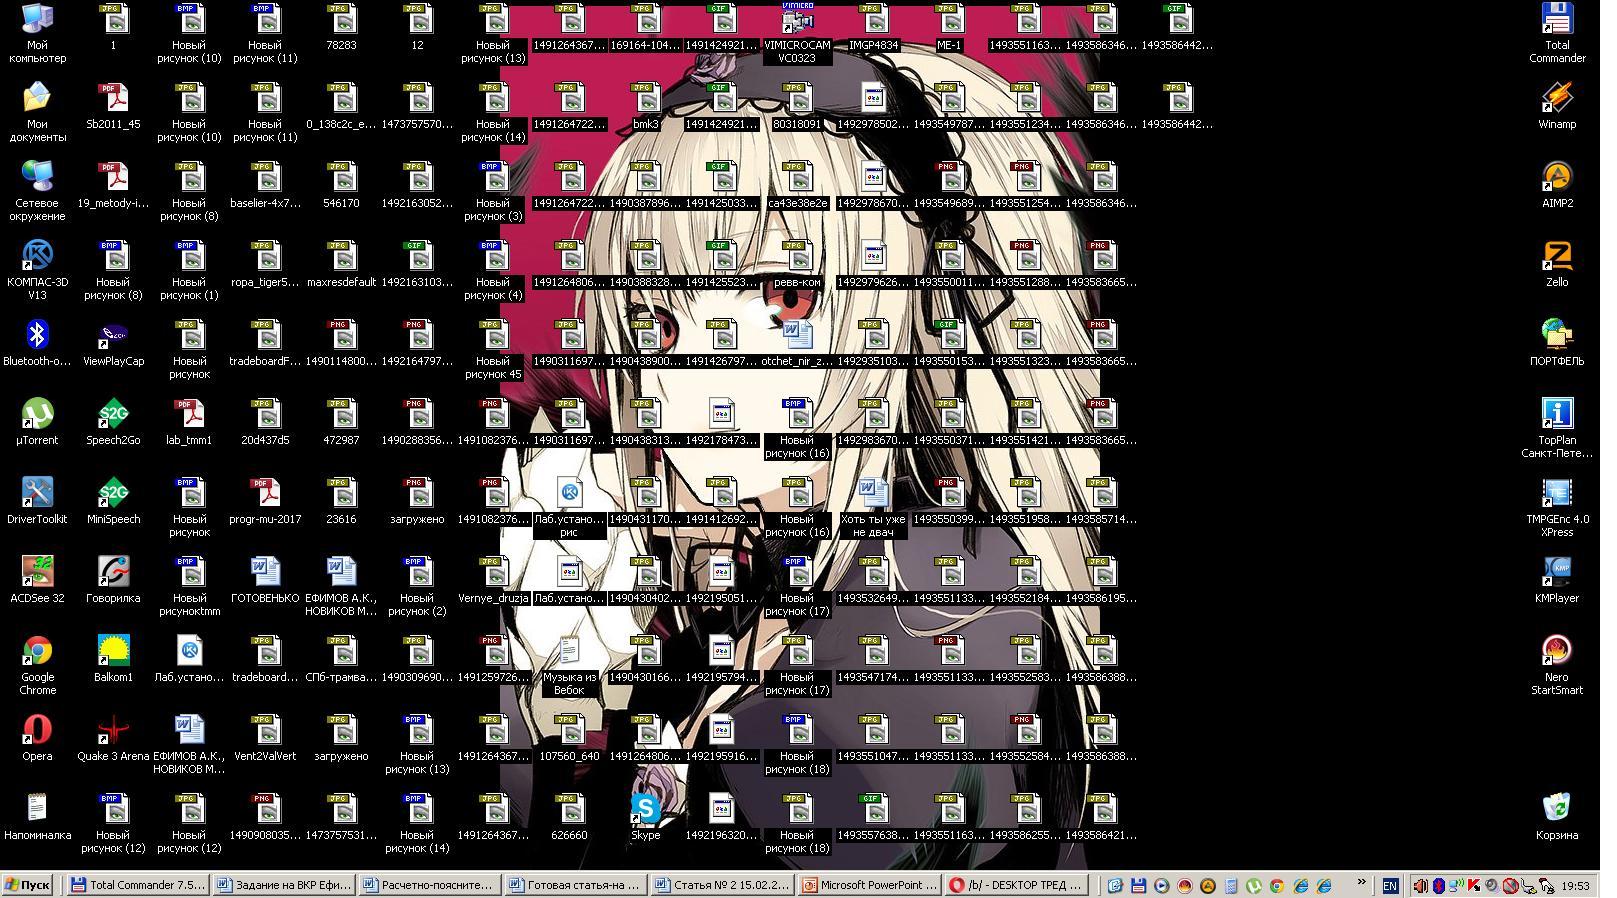
Task: Open the volume tray icon
Action: coord(1420,886)
